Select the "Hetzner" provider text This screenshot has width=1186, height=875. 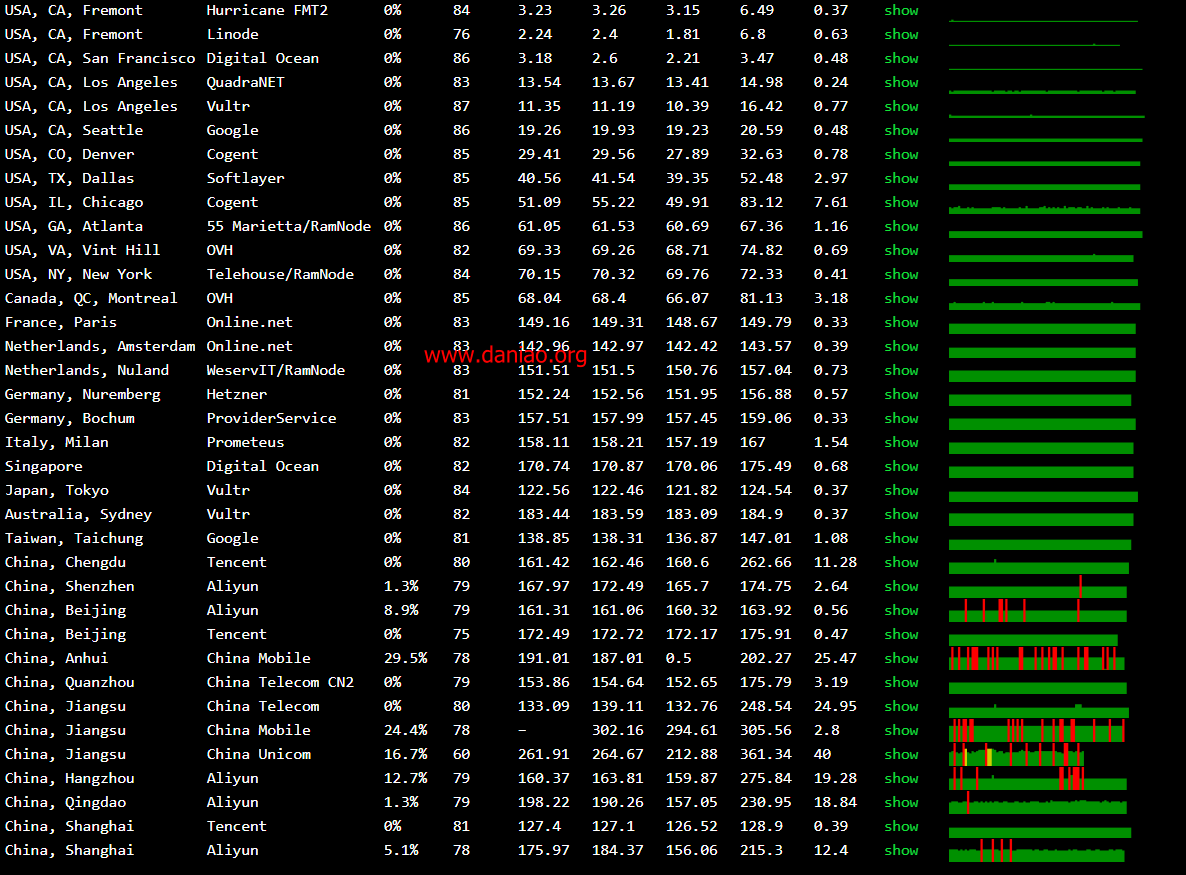(x=237, y=395)
